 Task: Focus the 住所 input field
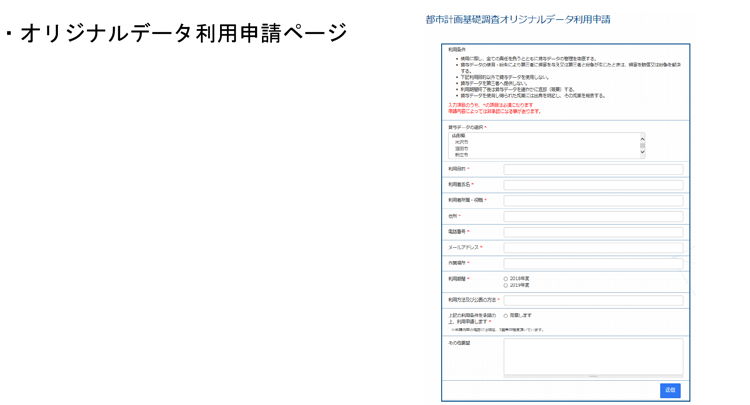593,217
